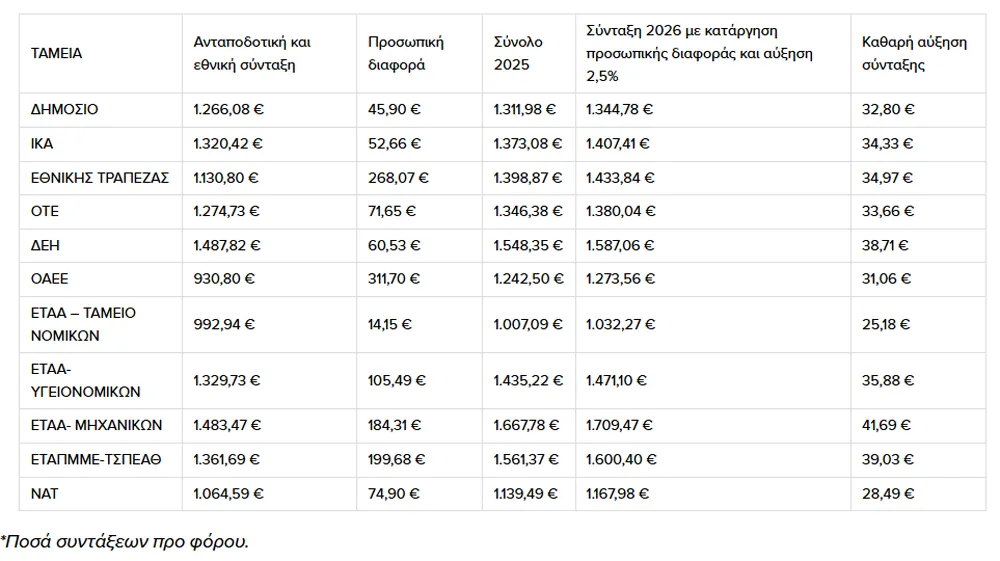Screen dimensions: 1000x561
Task: Click the Καθαρή αύξηση σύνταξης header
Action: [914, 54]
